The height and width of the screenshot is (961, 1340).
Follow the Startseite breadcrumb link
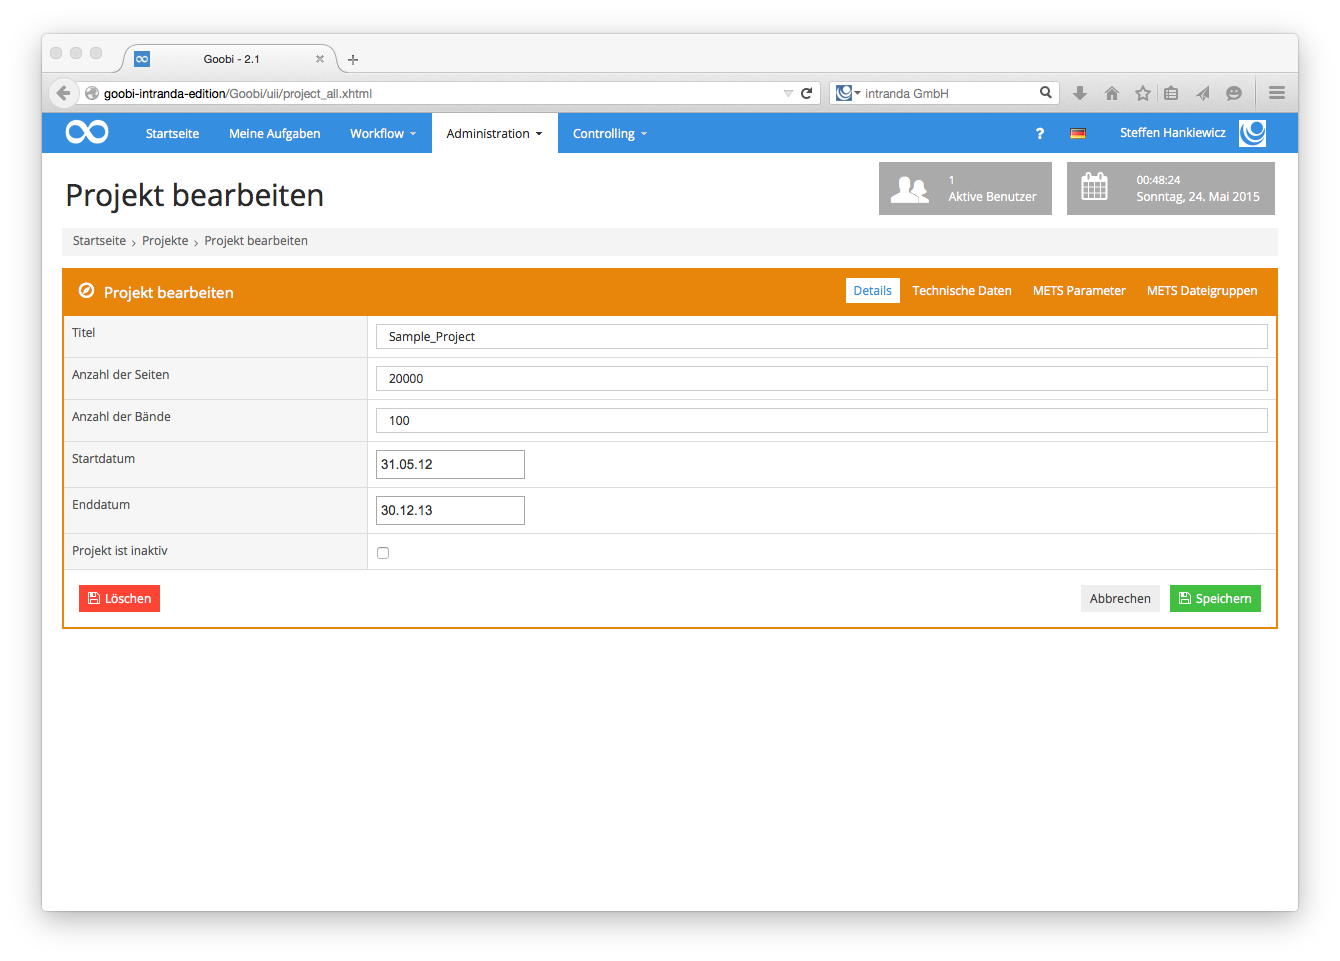(99, 241)
